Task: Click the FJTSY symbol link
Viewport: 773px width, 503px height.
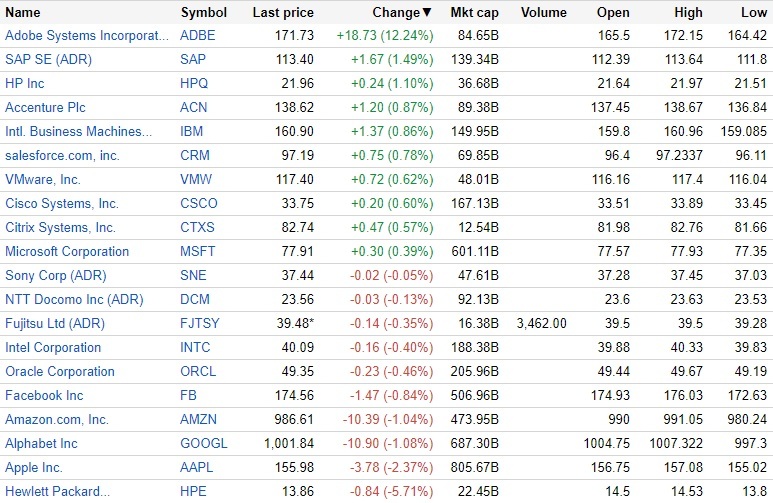Action: [199, 323]
